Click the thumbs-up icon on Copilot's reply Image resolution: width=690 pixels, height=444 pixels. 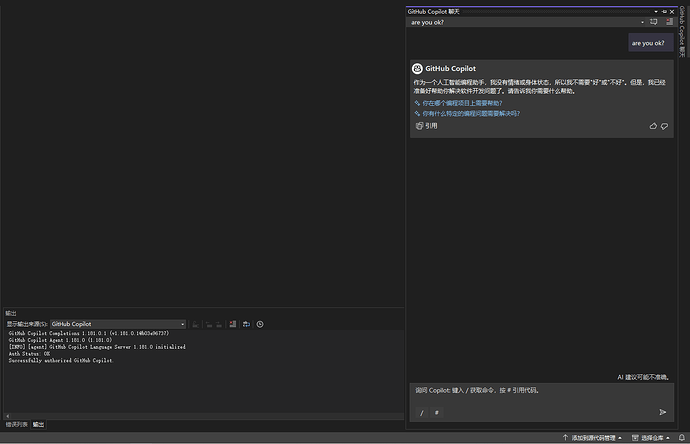point(653,126)
